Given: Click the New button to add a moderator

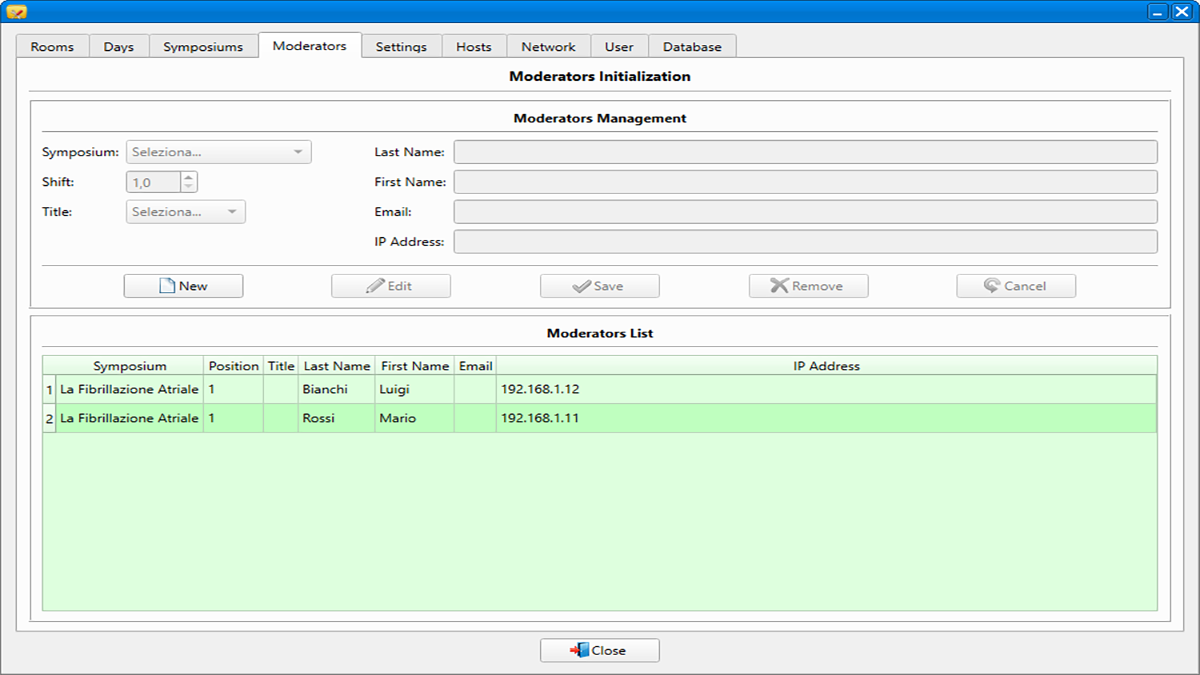Looking at the screenshot, I should tap(183, 286).
